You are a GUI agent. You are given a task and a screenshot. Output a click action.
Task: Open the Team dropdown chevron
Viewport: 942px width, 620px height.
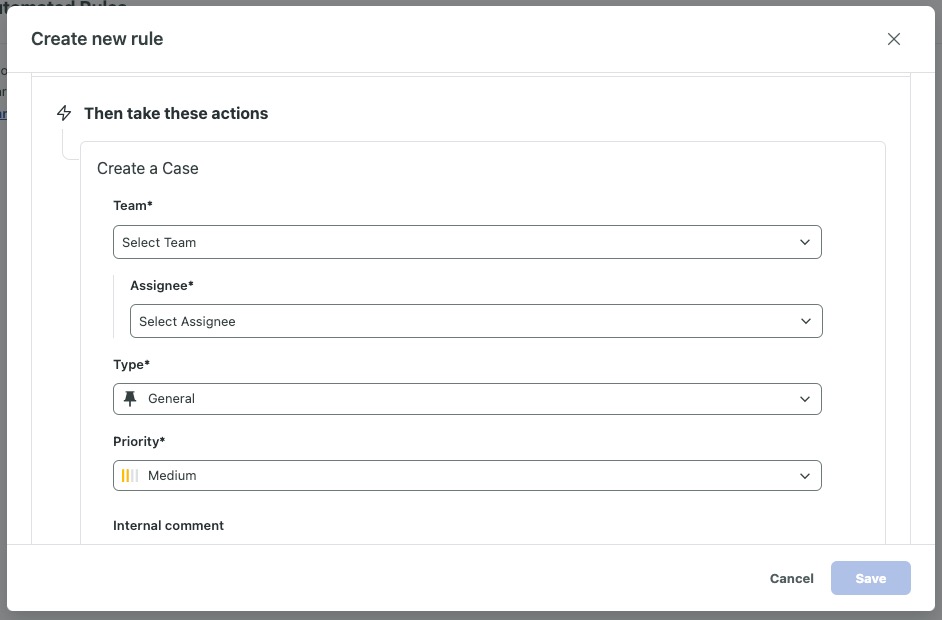coord(805,242)
